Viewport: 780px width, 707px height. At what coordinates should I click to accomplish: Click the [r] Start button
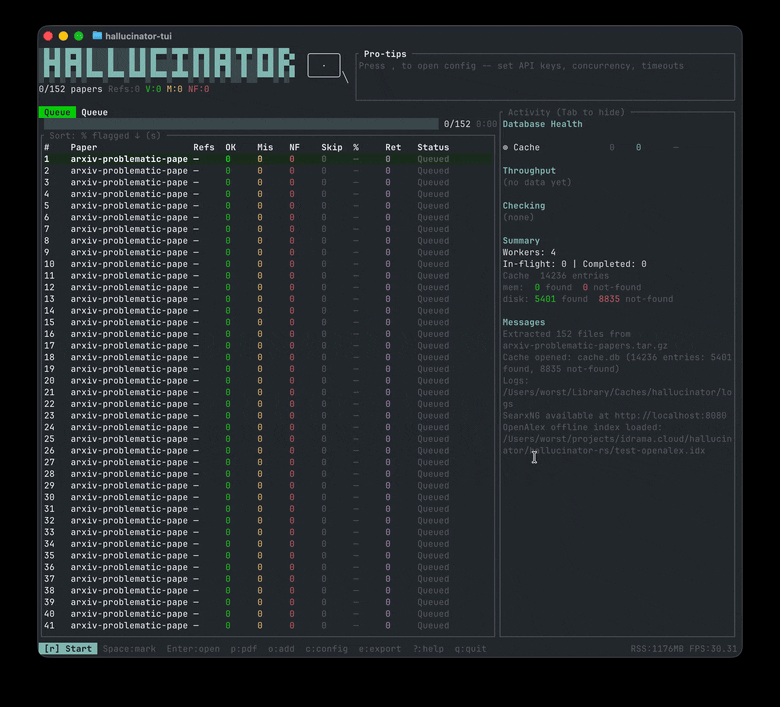[x=68, y=649]
